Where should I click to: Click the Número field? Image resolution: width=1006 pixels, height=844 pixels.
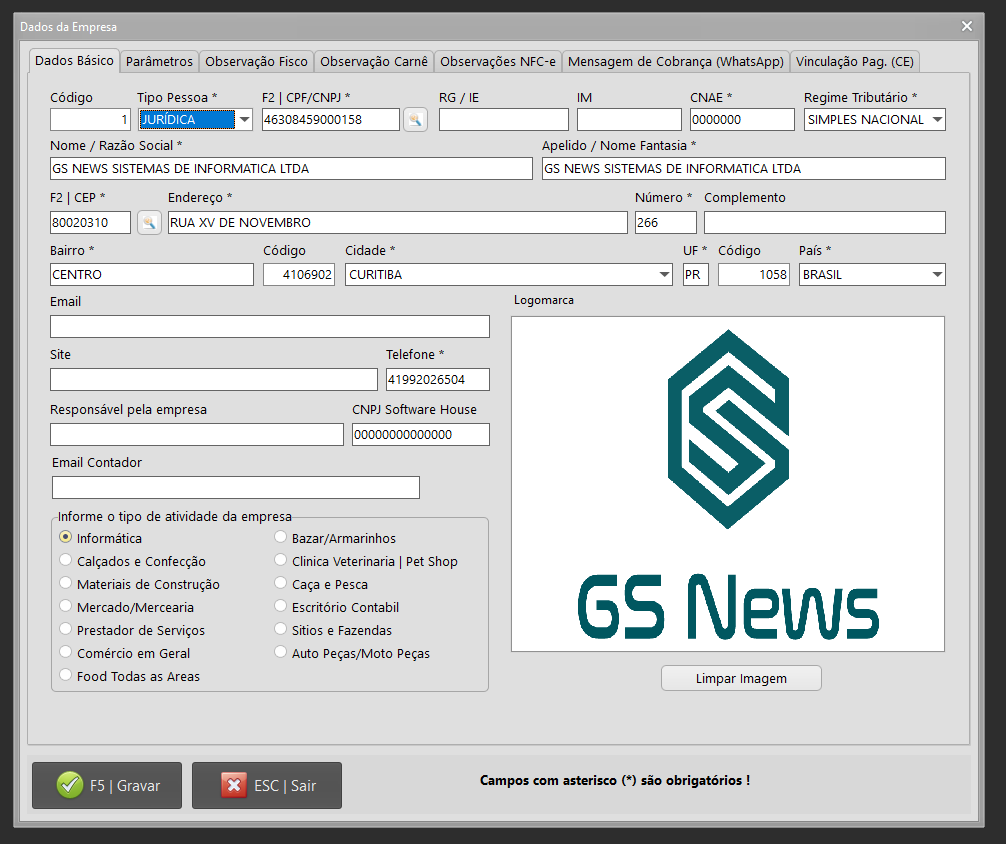665,223
